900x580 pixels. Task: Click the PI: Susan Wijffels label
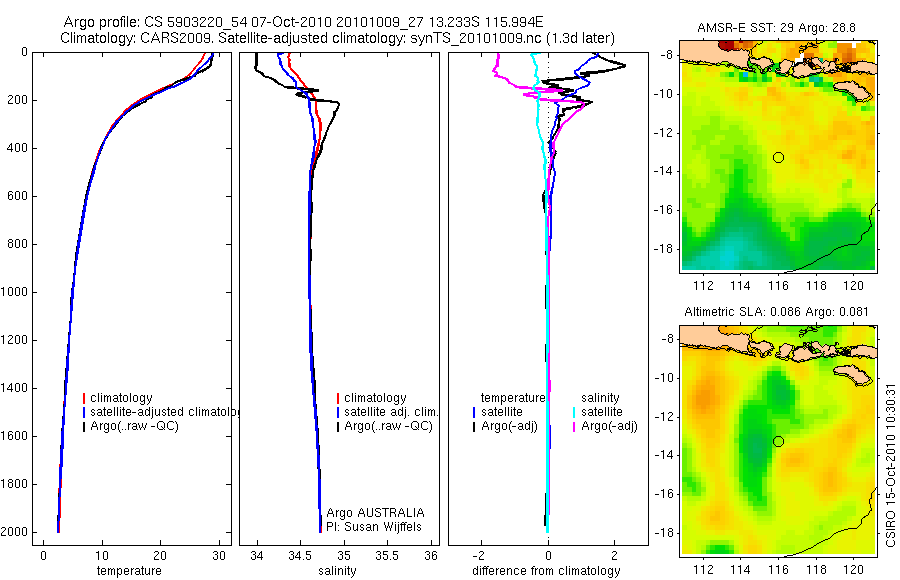(374, 527)
